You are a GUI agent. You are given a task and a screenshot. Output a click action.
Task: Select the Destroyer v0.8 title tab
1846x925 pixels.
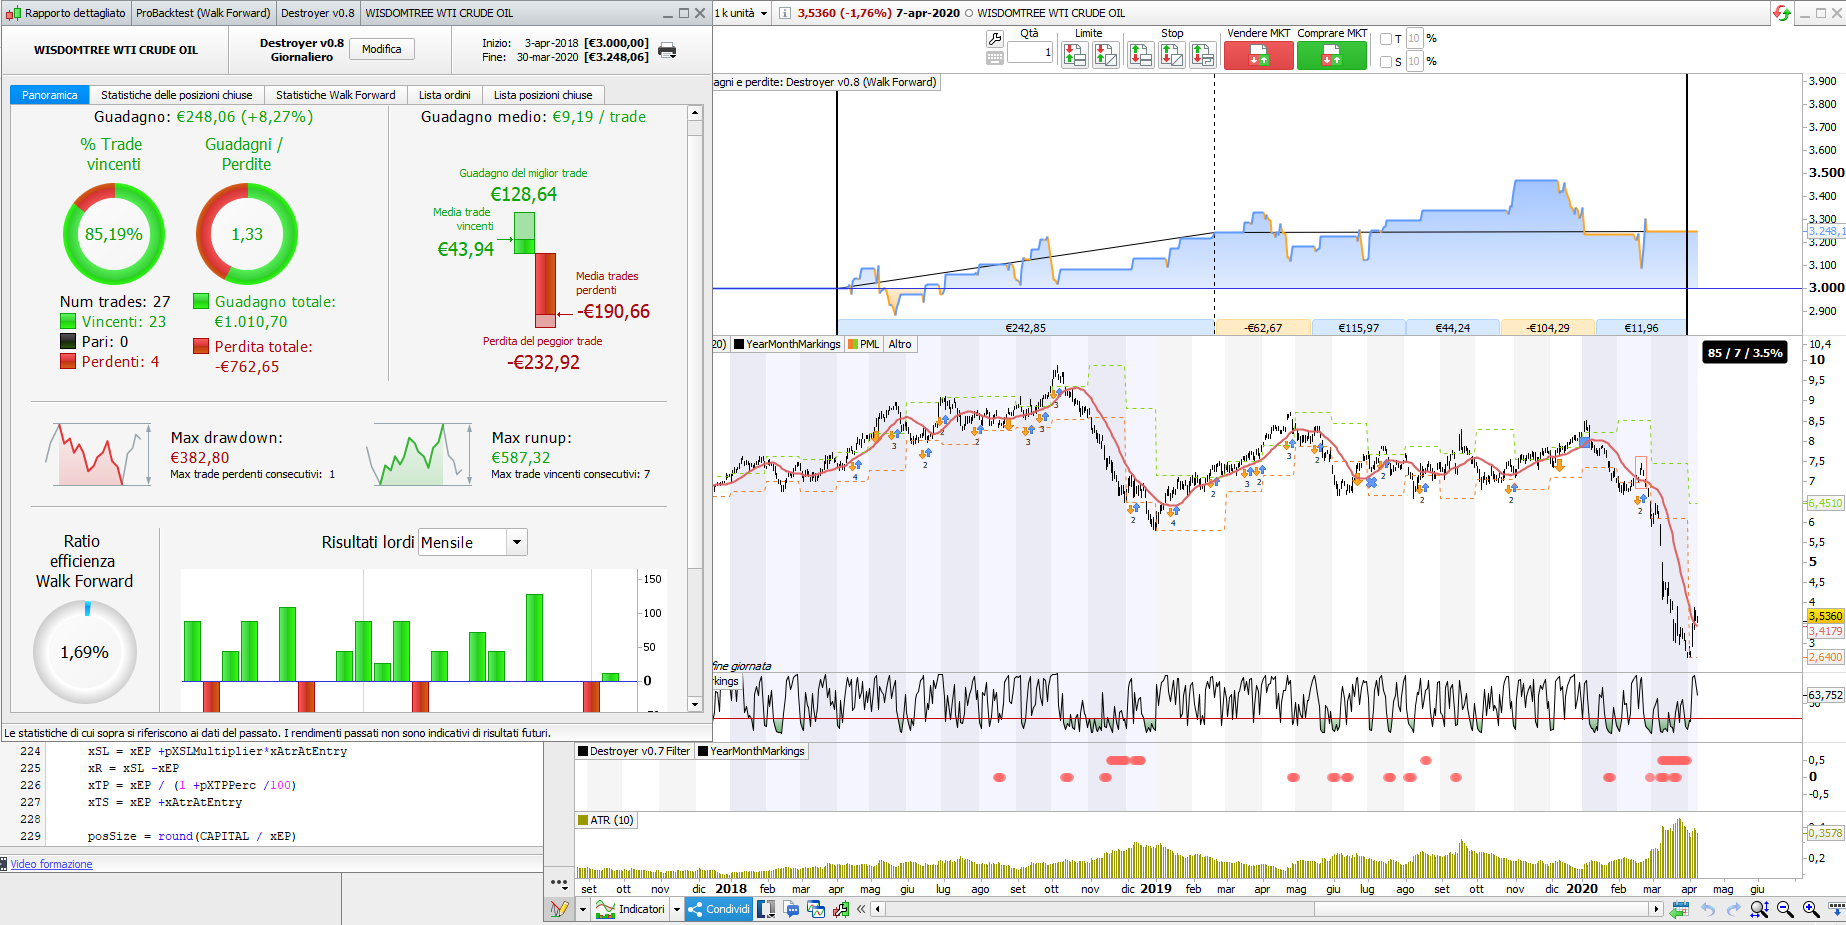(318, 13)
